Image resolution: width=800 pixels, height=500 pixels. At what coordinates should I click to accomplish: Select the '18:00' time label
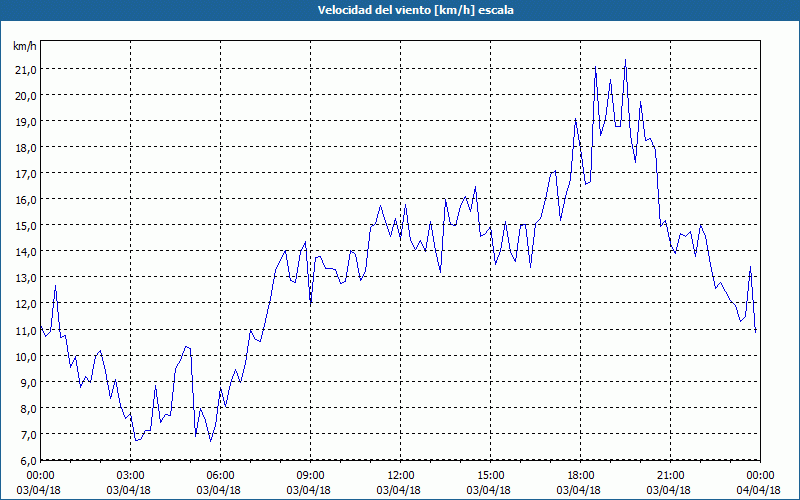581,476
